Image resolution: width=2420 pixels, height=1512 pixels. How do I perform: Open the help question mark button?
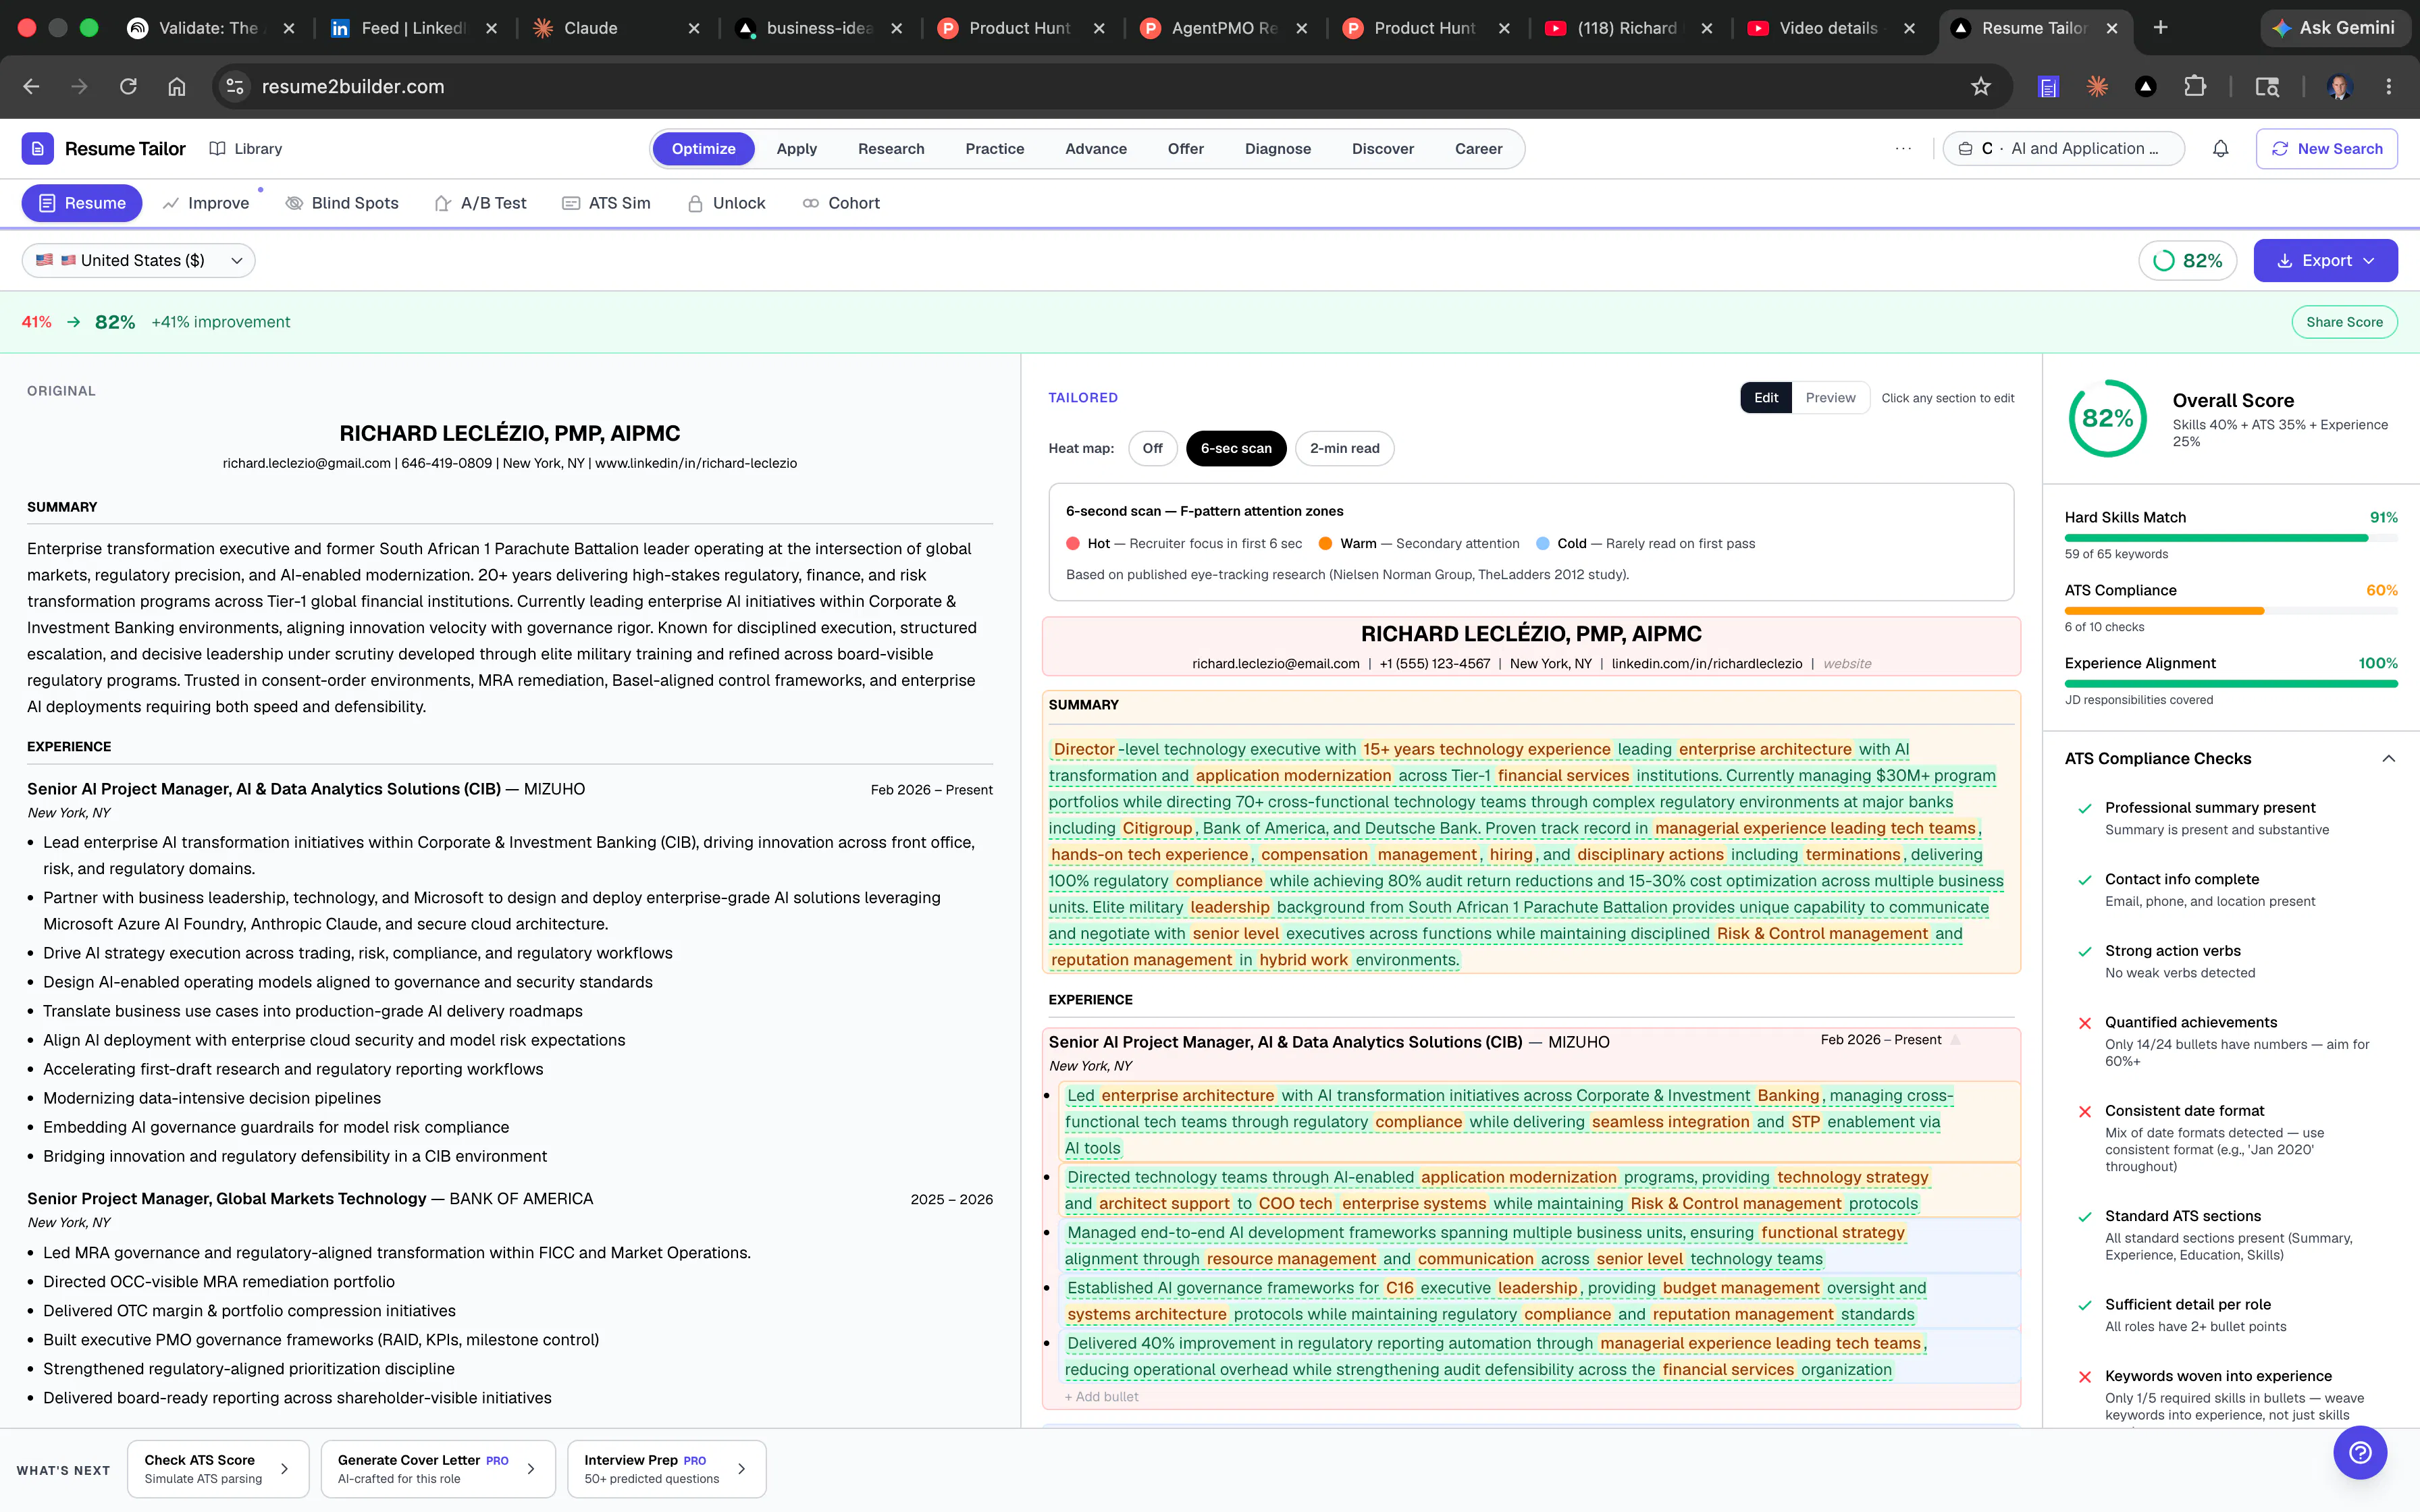pyautogui.click(x=2360, y=1453)
